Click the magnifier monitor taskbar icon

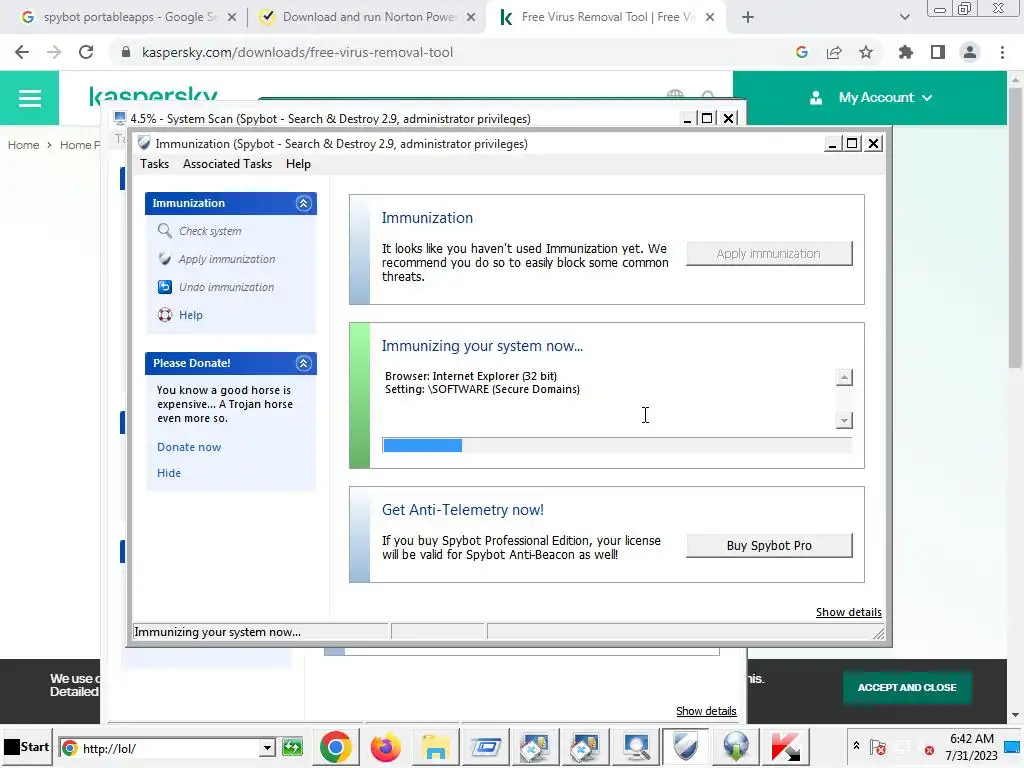tap(635, 747)
